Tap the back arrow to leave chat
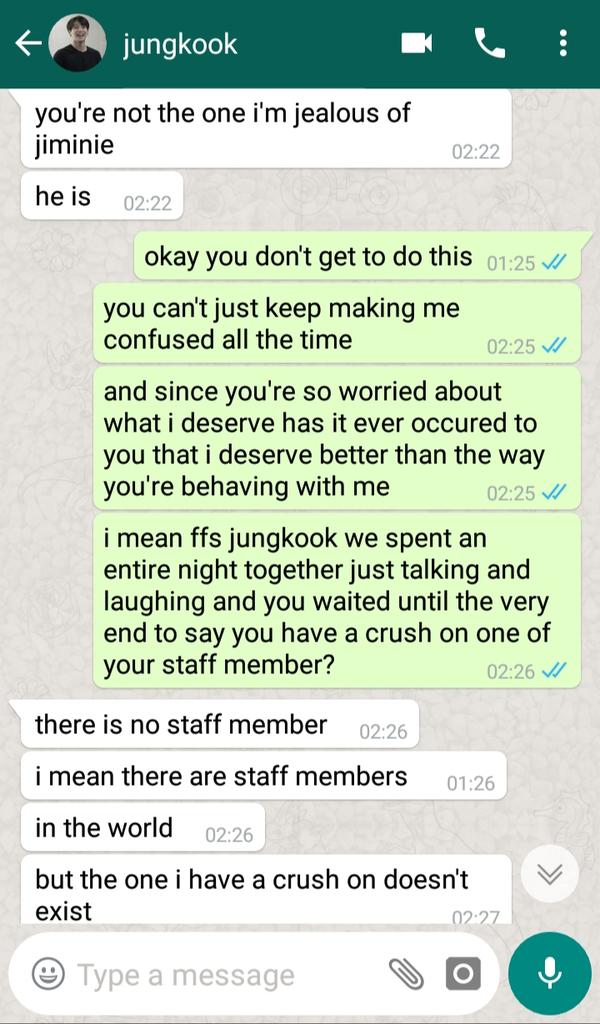600x1024 pixels. click(x=27, y=44)
